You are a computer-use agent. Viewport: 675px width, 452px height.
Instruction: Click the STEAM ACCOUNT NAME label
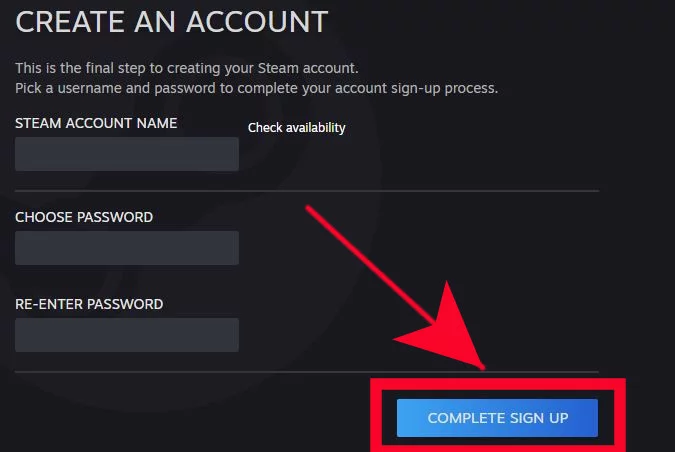[x=96, y=124]
